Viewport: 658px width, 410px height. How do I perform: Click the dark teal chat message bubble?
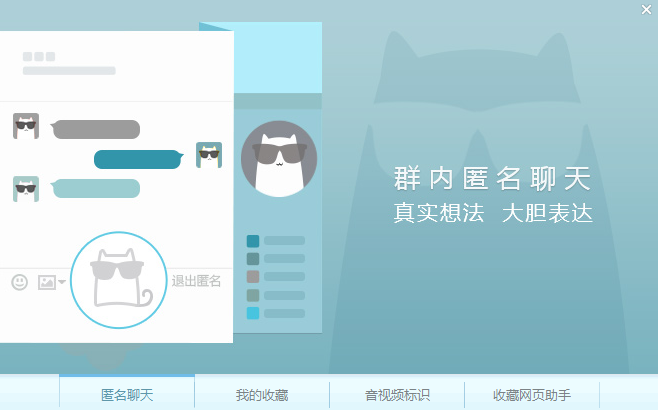coord(138,159)
